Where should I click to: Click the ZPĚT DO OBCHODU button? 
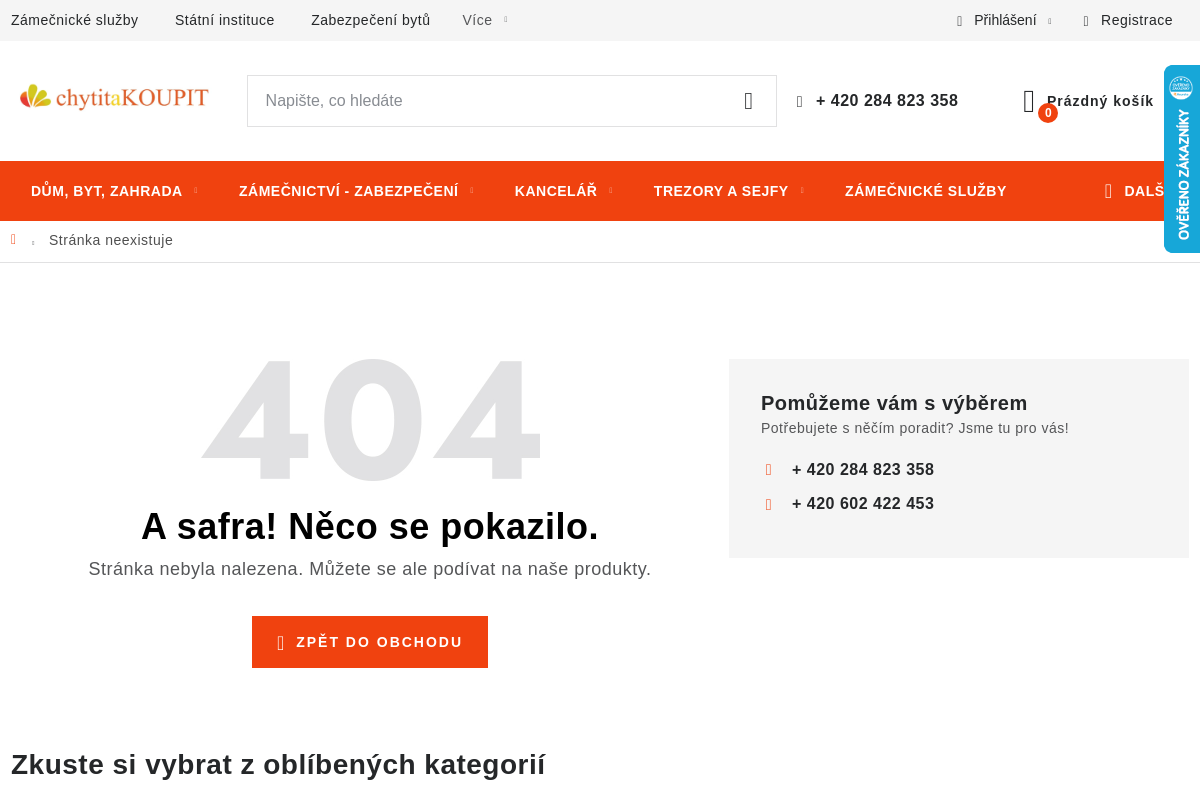(x=369, y=642)
